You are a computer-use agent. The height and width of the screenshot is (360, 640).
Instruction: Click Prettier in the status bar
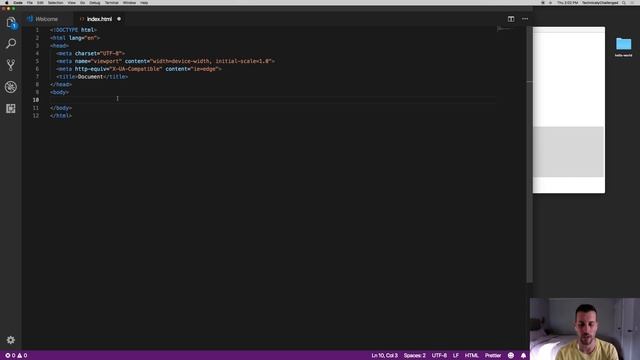point(493,356)
